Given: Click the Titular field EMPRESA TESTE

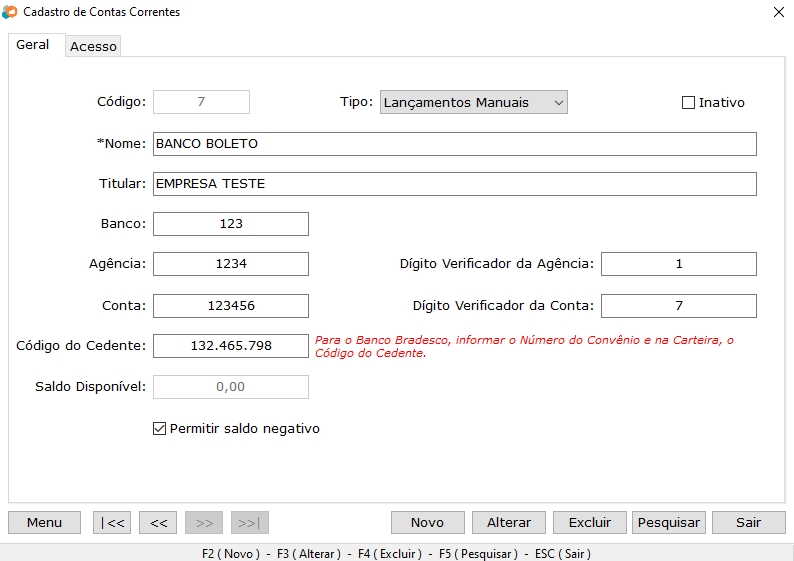Looking at the screenshot, I should [x=455, y=184].
